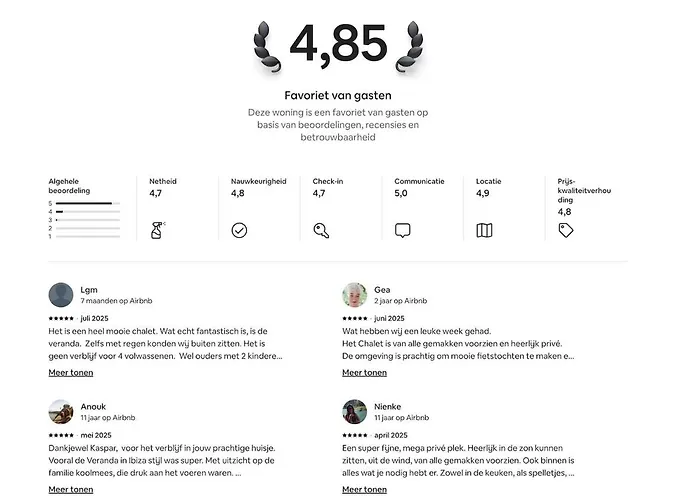Click the 4,85 overall rating score
700x500 pixels.
click(337, 44)
